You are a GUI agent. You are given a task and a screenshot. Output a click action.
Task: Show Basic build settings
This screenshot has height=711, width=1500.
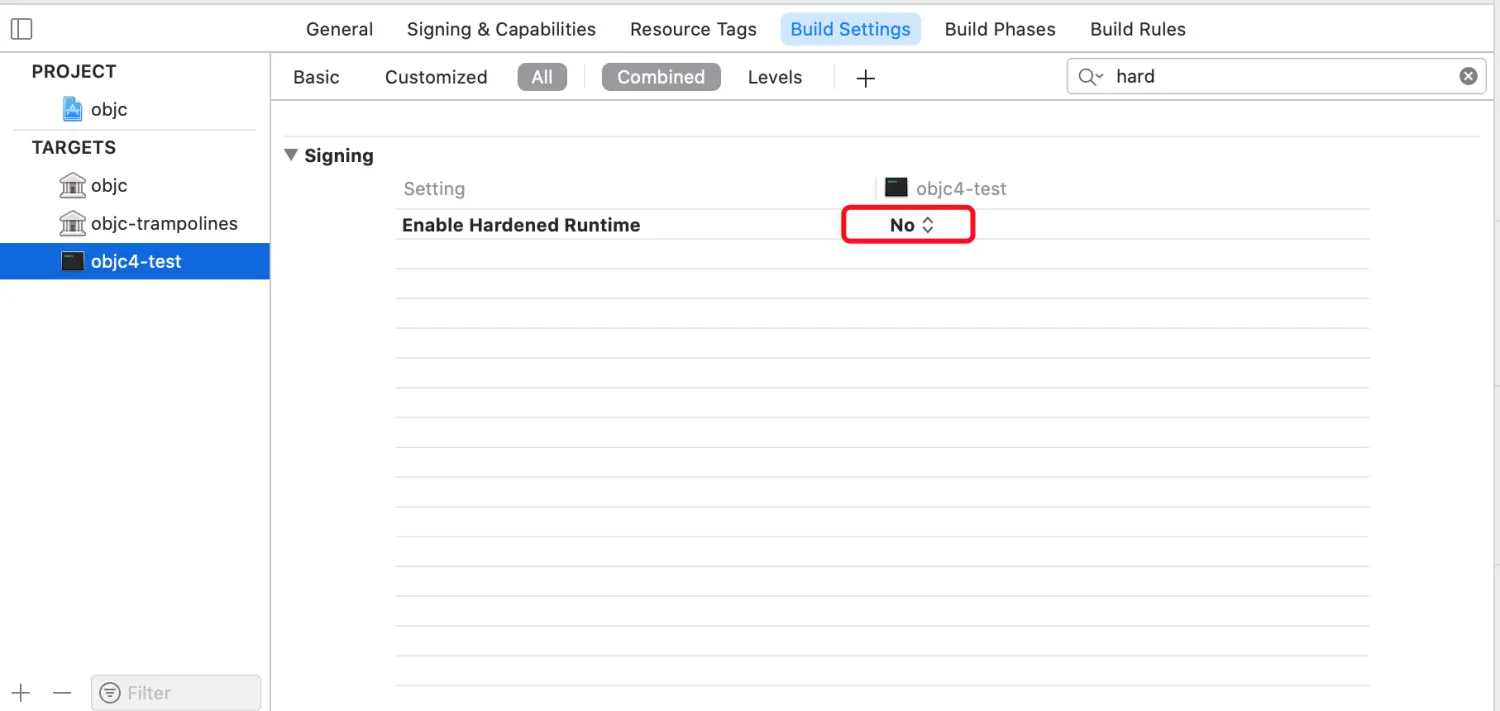click(316, 77)
